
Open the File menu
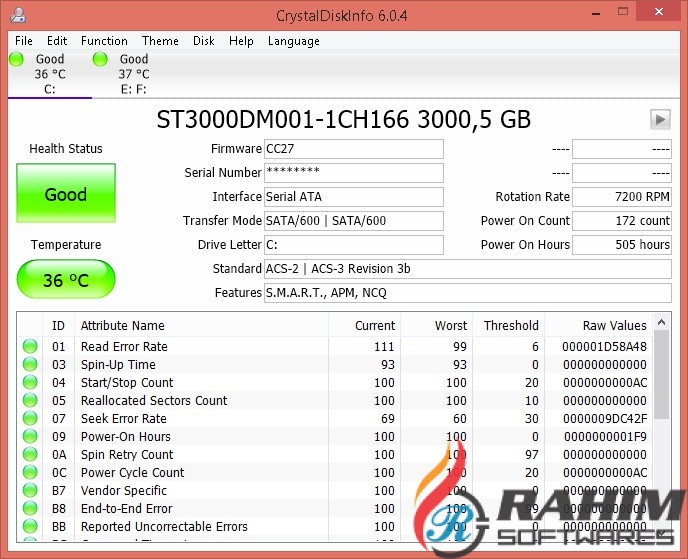24,41
